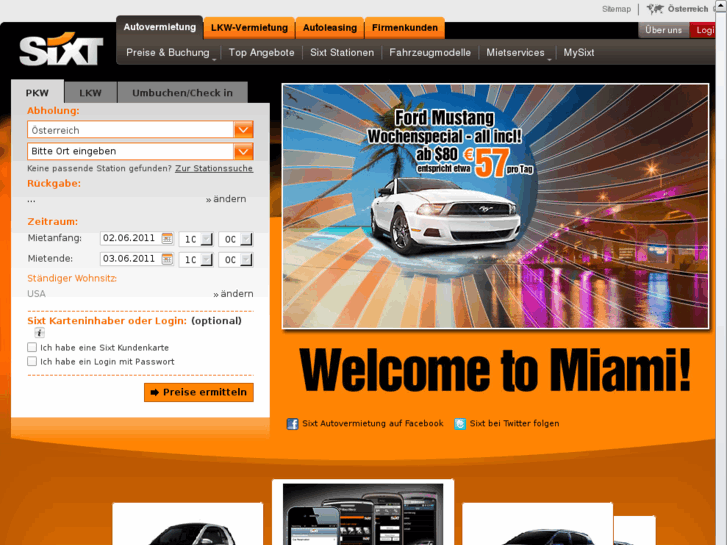Image resolution: width=727 pixels, height=545 pixels.
Task: Open Fahrzeugmodelle in the navigation
Action: [430, 53]
